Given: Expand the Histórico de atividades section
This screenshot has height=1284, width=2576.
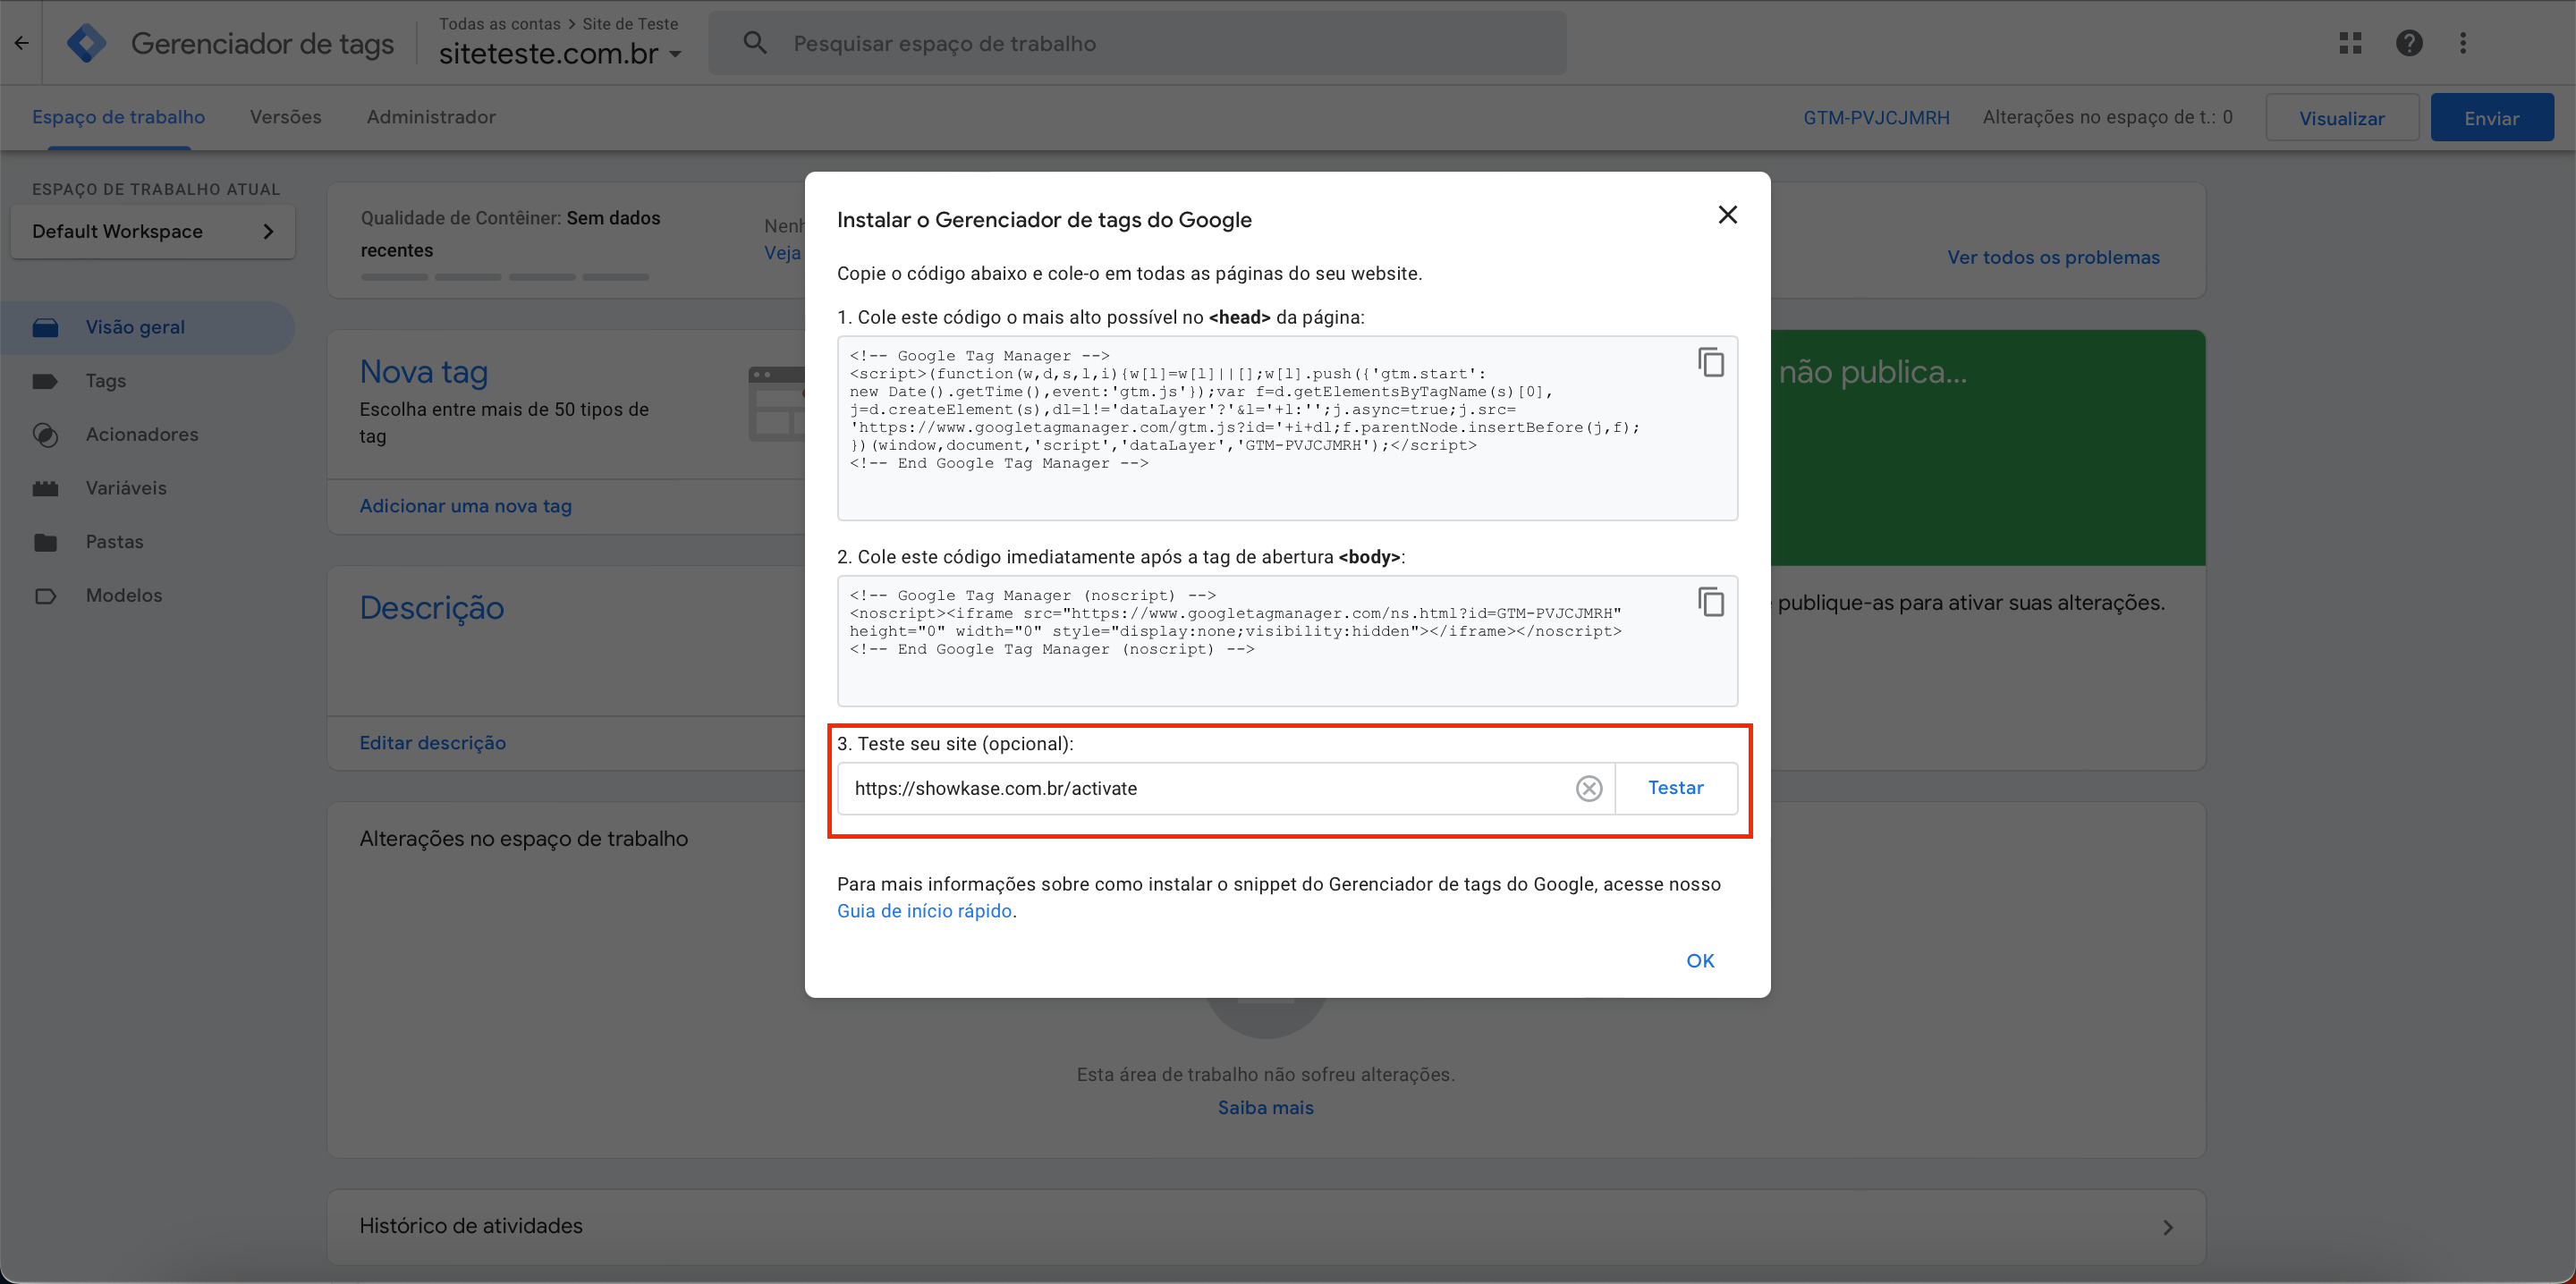Looking at the screenshot, I should point(2167,1227).
